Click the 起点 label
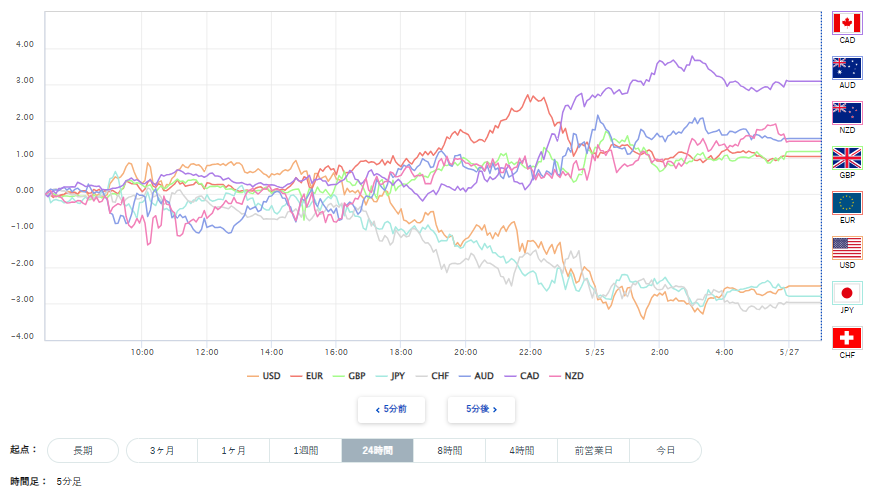The image size is (877, 501). pos(23,450)
